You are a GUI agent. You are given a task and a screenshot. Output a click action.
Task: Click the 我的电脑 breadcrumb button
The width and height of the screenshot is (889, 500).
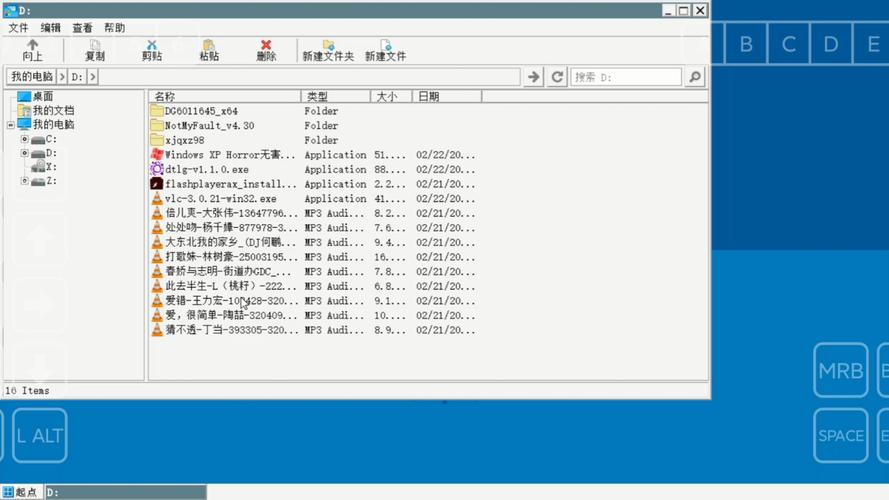tap(32, 77)
